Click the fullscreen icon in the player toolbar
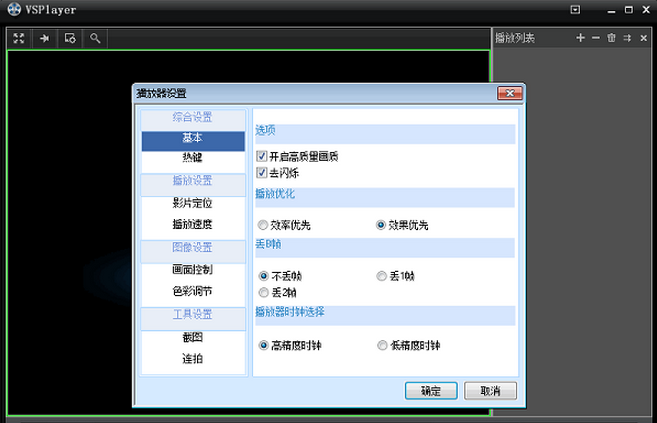 pyautogui.click(x=19, y=38)
